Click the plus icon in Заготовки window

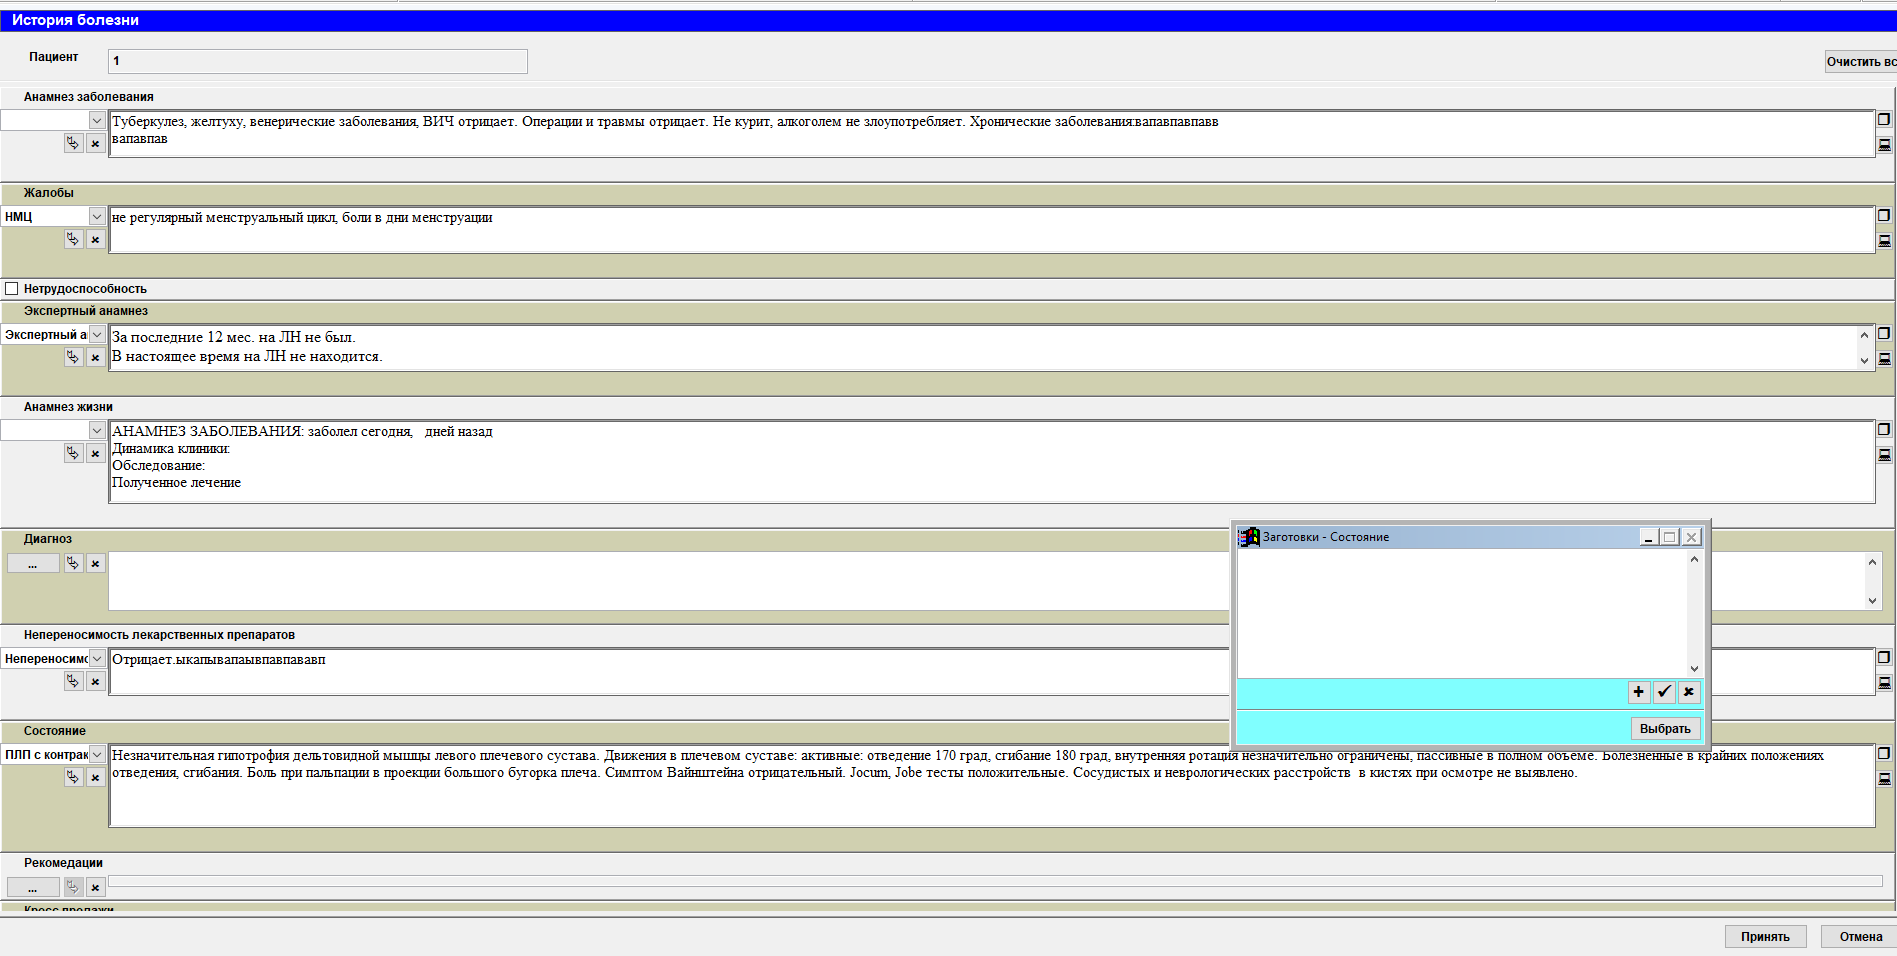(x=1638, y=692)
